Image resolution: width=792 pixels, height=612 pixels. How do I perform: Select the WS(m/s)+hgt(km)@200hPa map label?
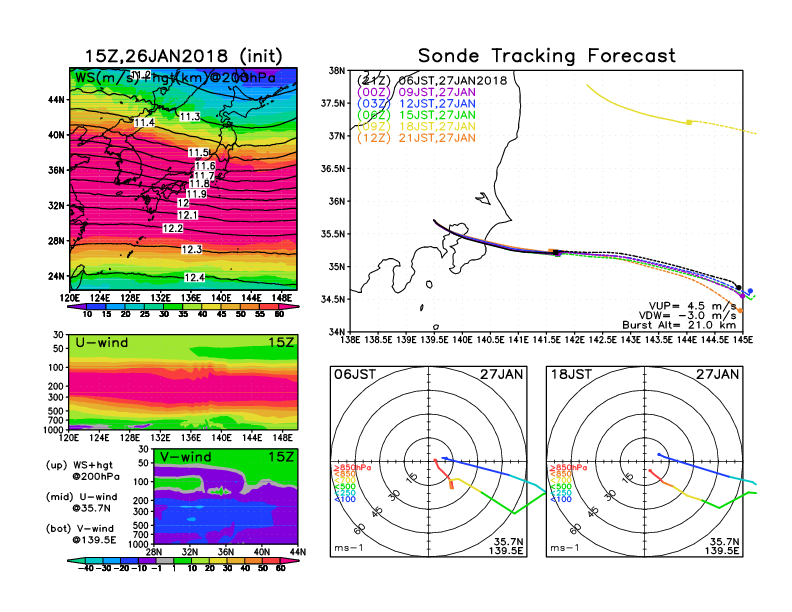(x=175, y=78)
